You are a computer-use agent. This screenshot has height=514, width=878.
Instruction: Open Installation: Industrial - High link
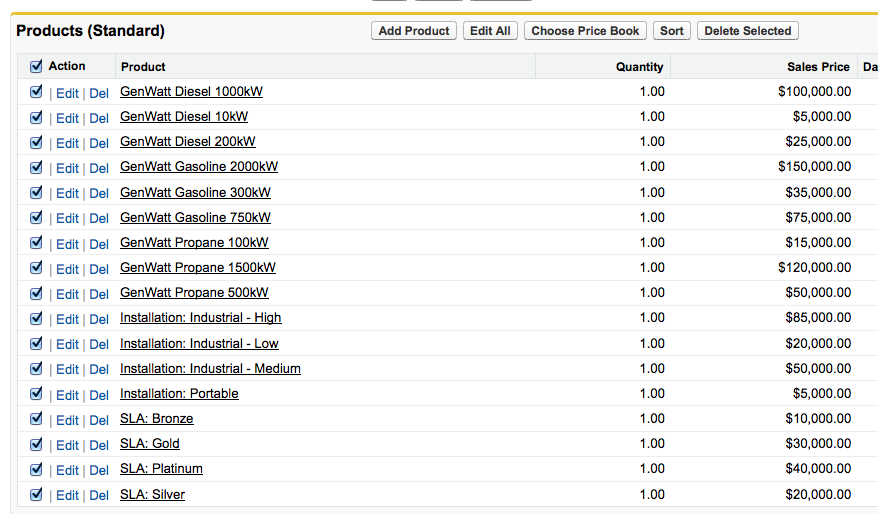[x=200, y=318]
